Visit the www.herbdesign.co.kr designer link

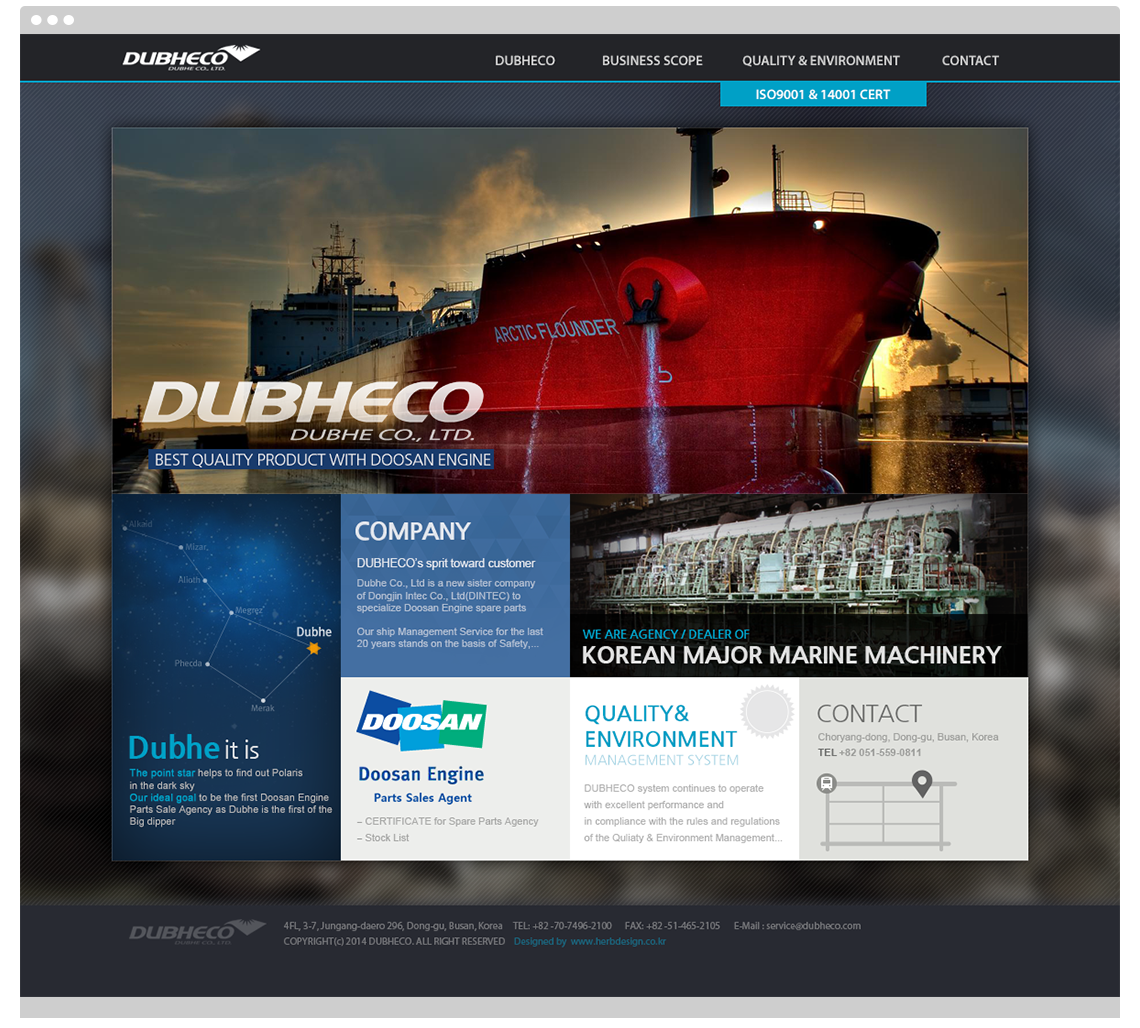[x=618, y=941]
